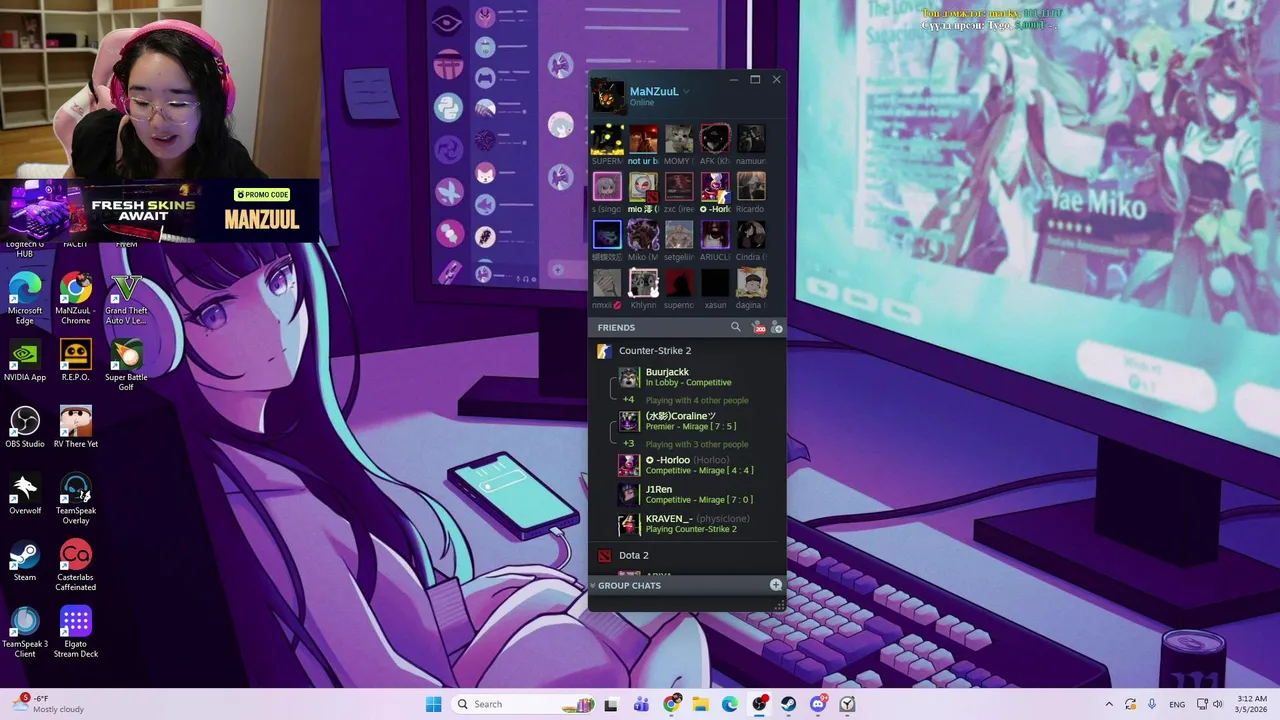This screenshot has width=1280, height=720.
Task: Open the friends search magnifier icon
Action: [736, 327]
